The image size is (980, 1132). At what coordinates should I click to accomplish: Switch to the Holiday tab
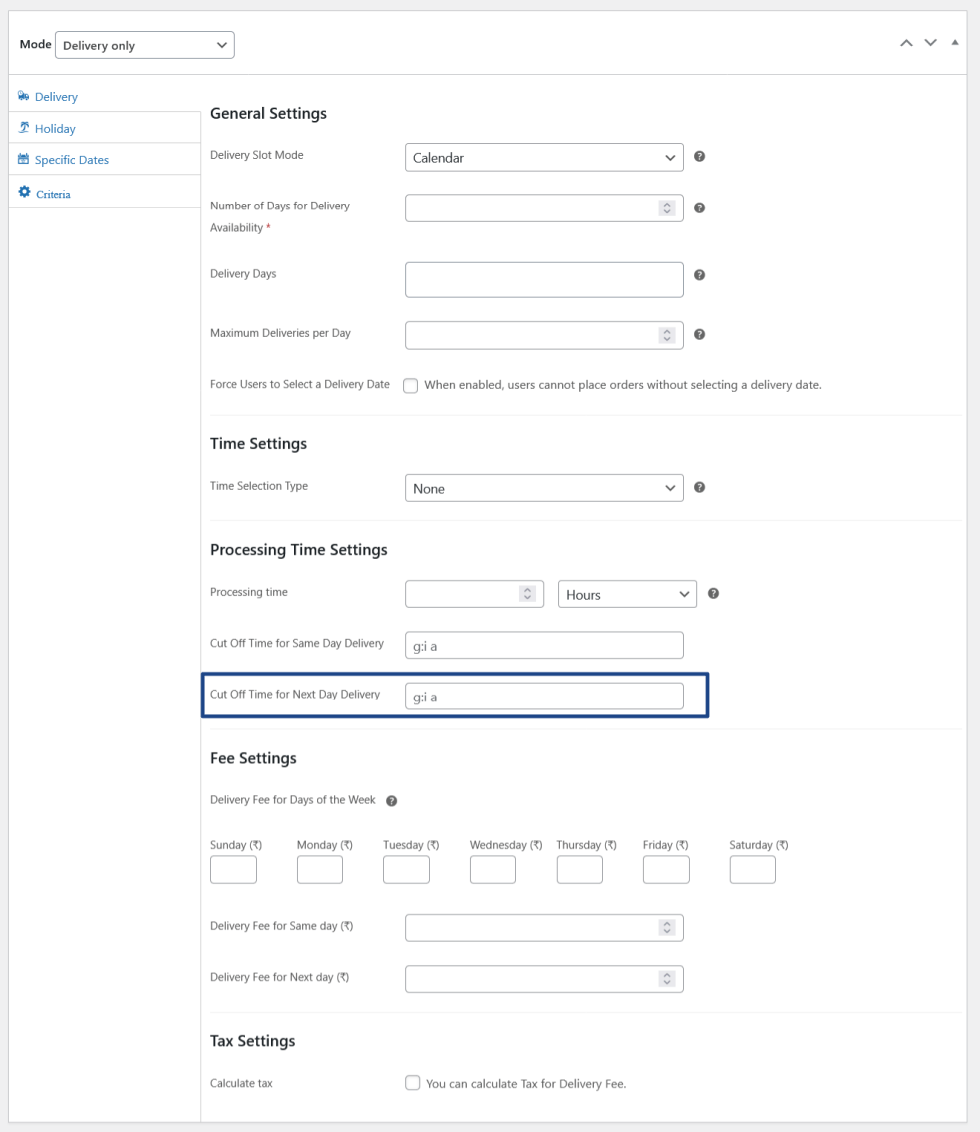point(55,128)
